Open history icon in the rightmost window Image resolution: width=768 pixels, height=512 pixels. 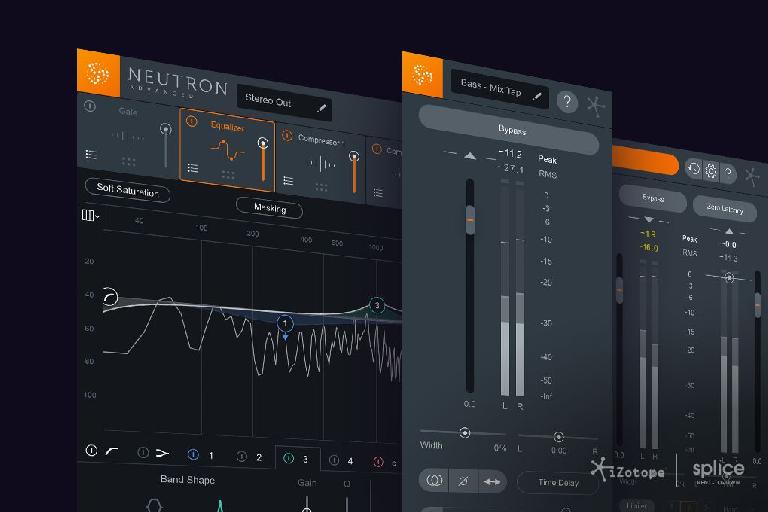point(694,169)
